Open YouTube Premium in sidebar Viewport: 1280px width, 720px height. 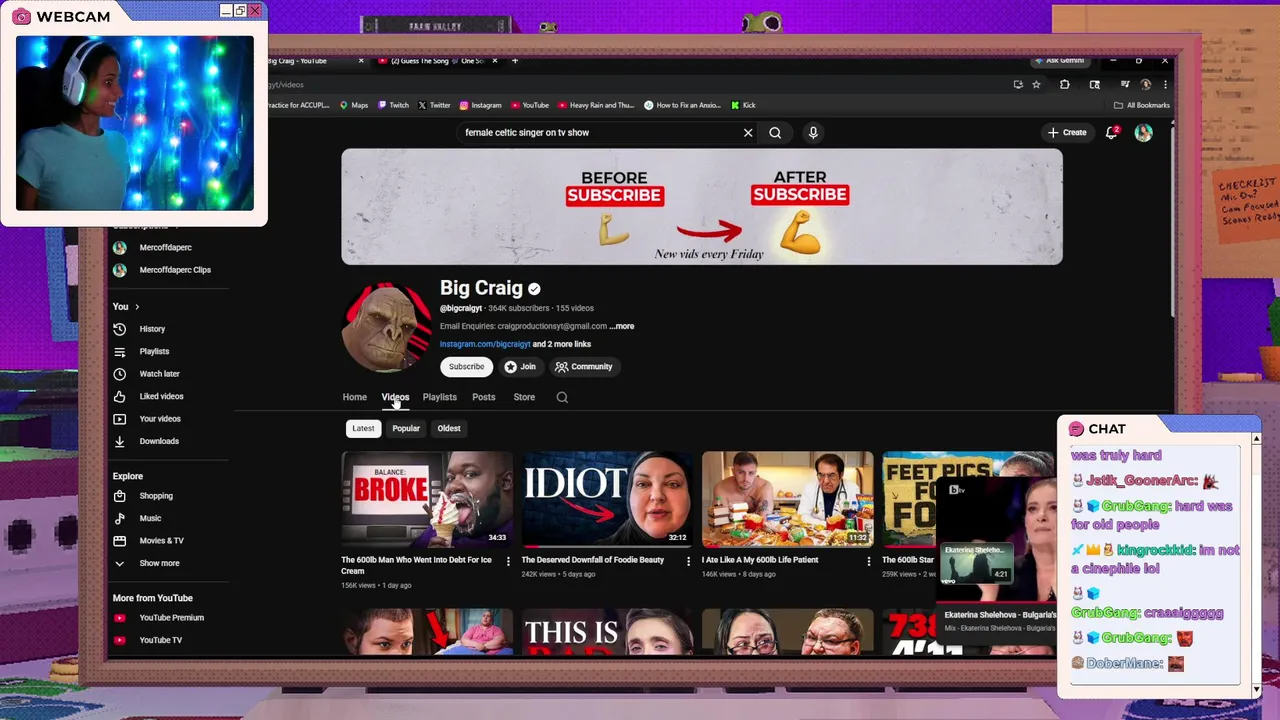[x=171, y=618]
